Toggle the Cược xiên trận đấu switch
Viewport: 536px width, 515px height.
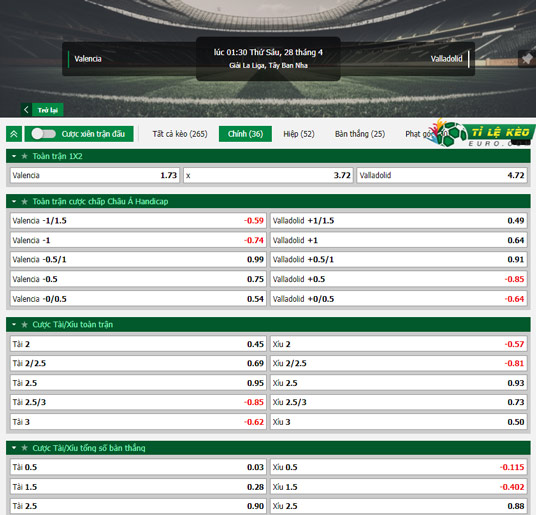click(x=43, y=134)
